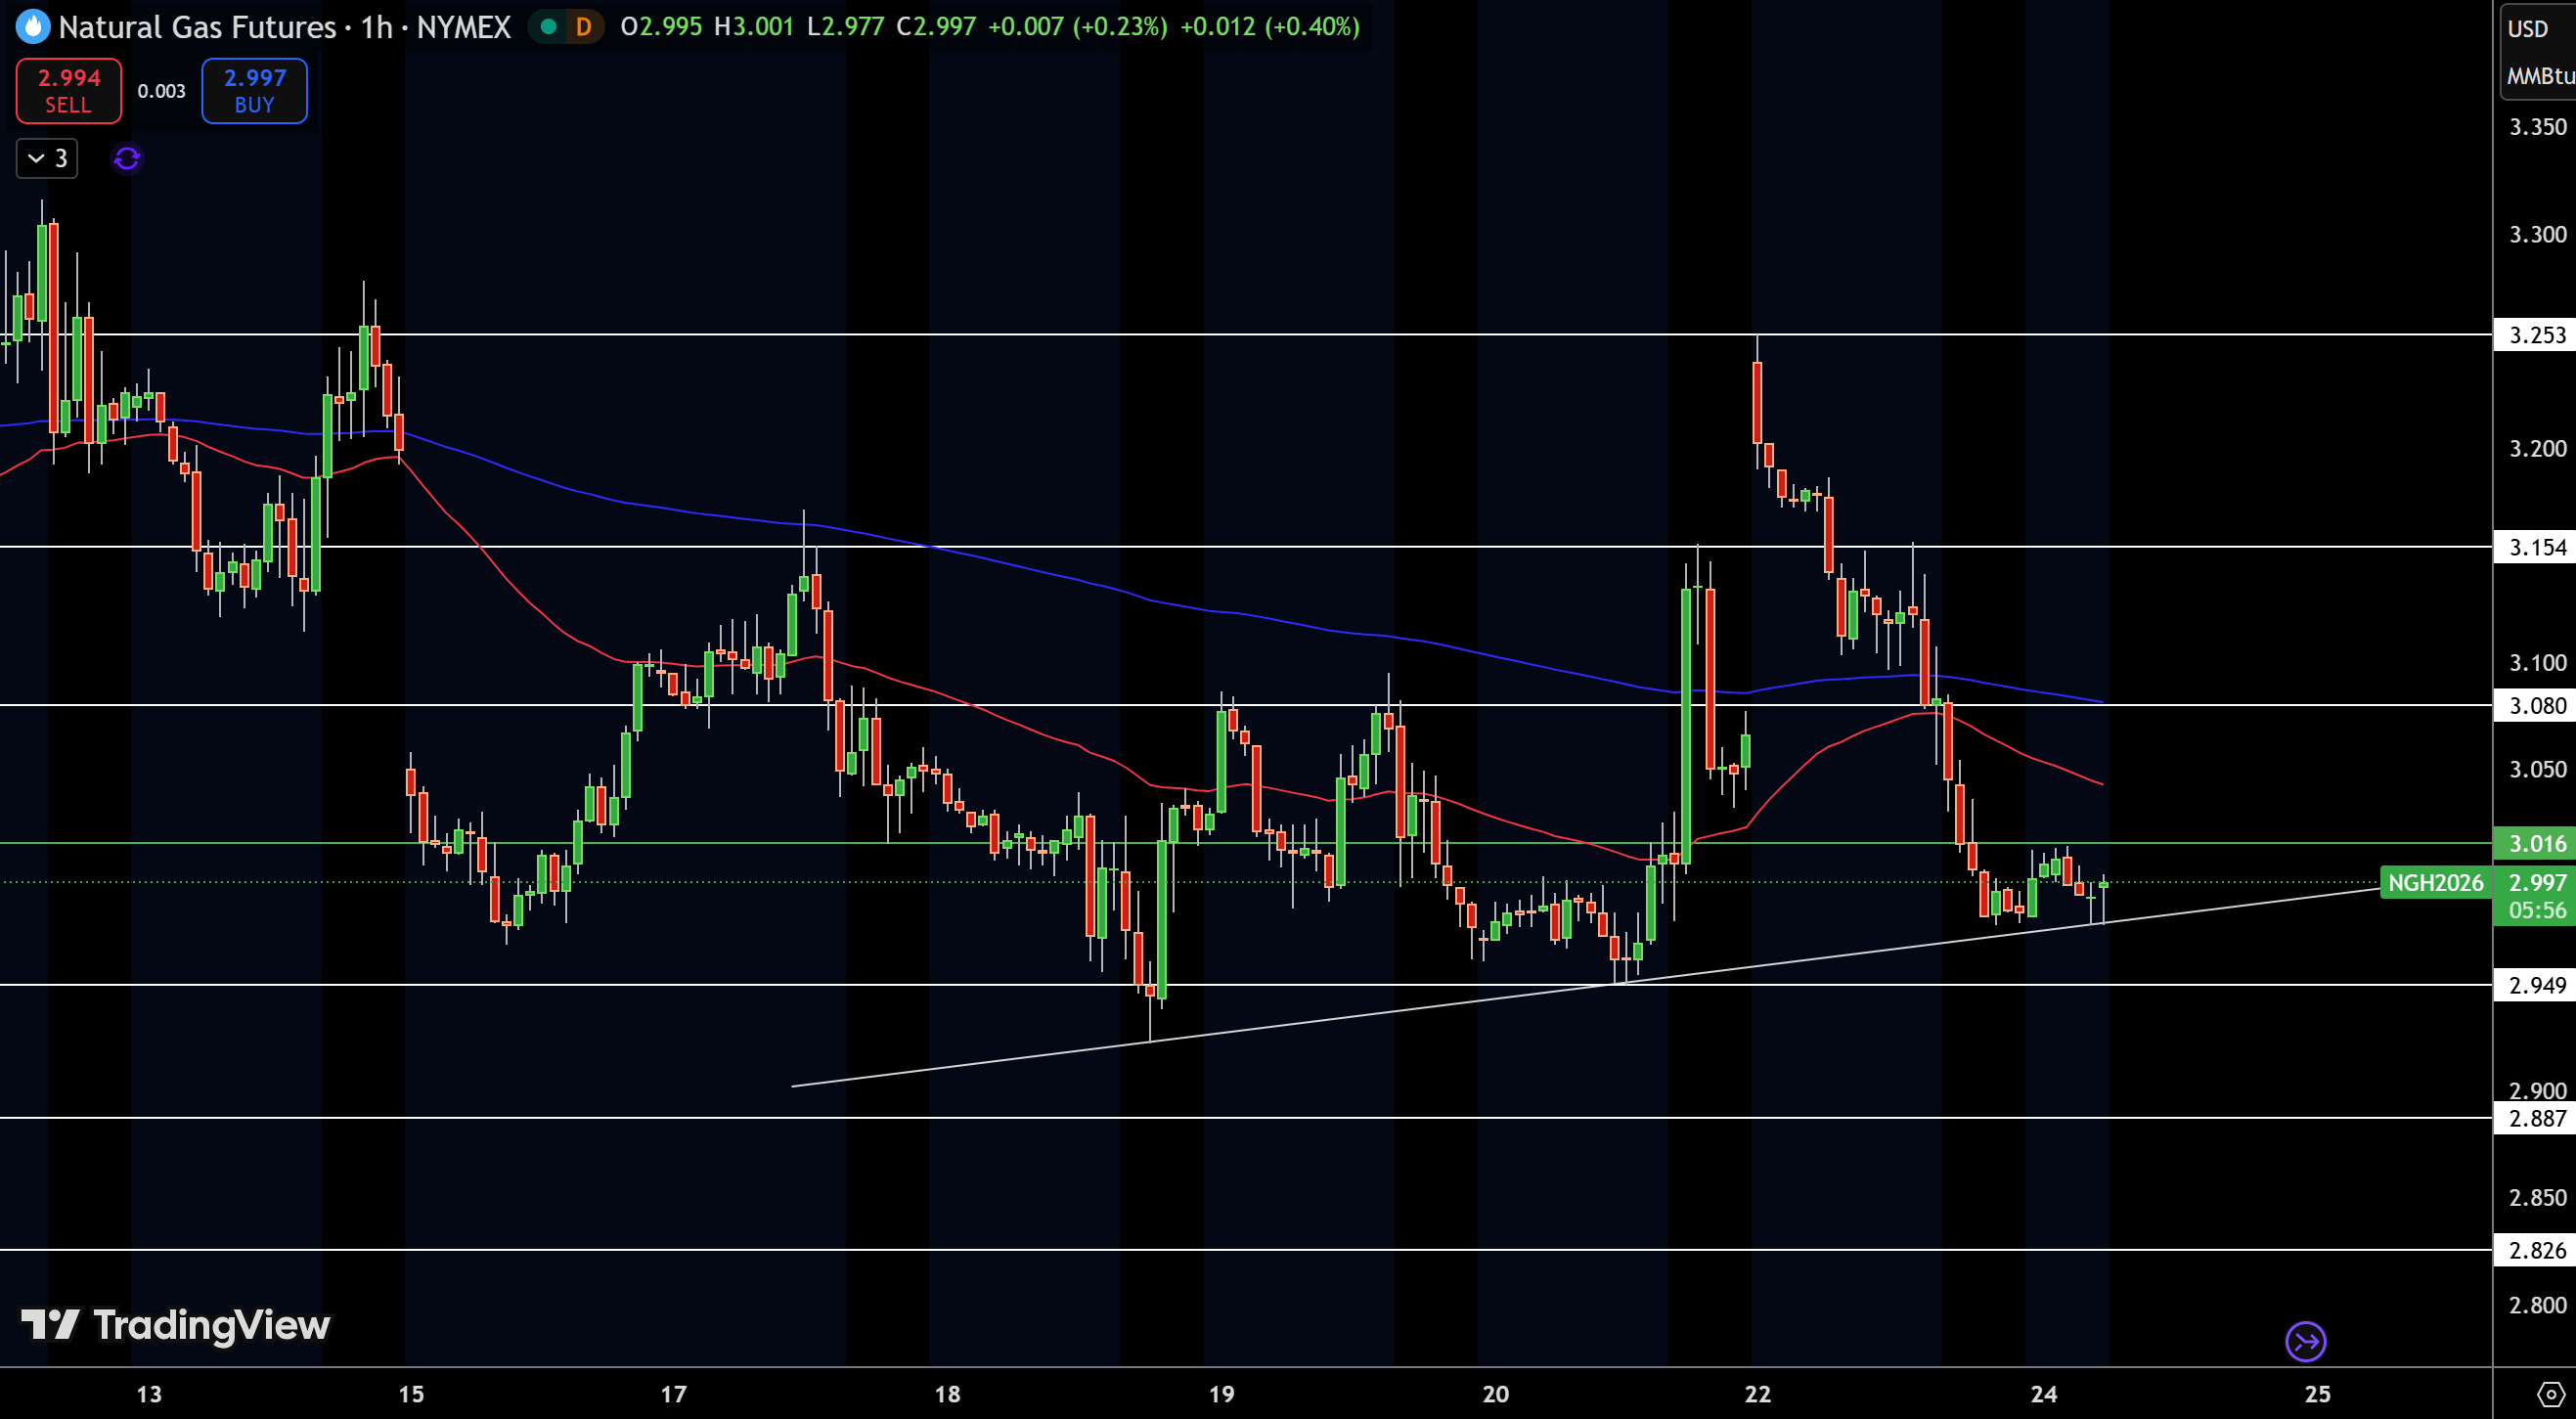Click the NGH2026 price label tag
2576x1419 pixels.
pyautogui.click(x=2435, y=882)
